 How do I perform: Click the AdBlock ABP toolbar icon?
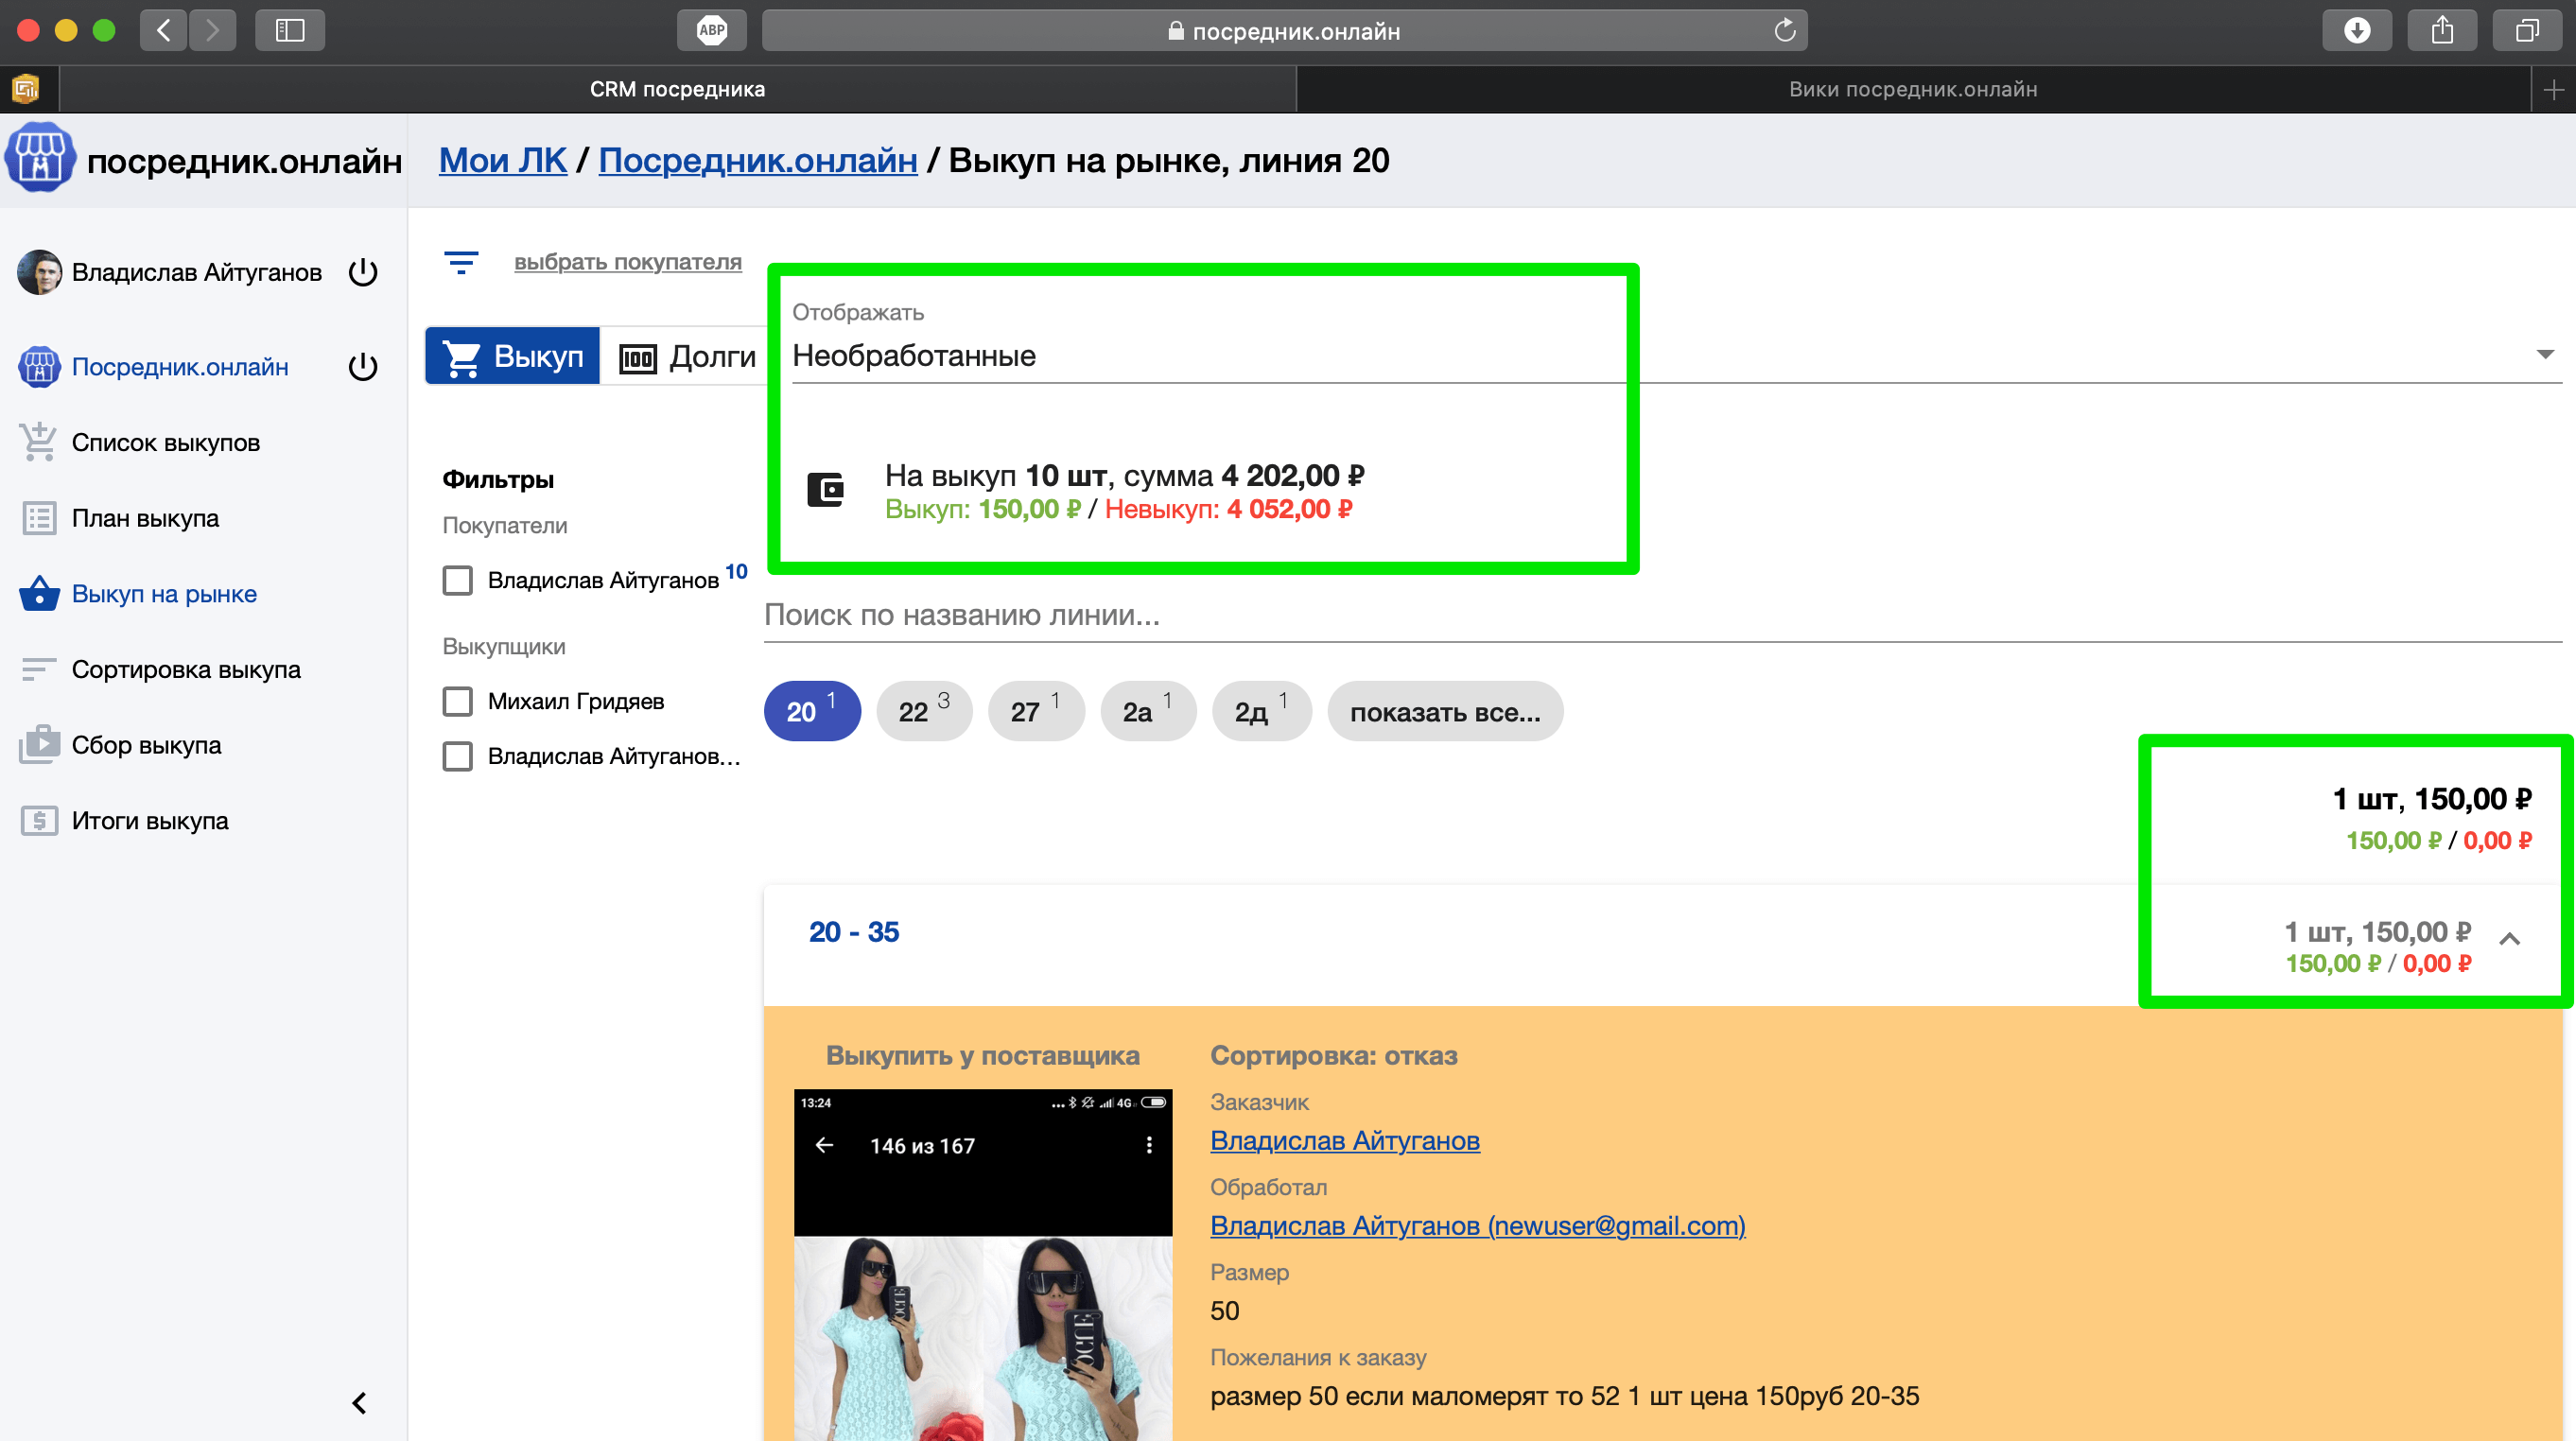pyautogui.click(x=711, y=30)
